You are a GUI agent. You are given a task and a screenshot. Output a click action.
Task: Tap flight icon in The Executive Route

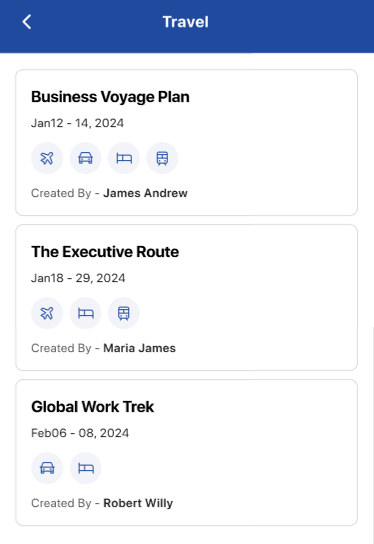click(x=47, y=313)
